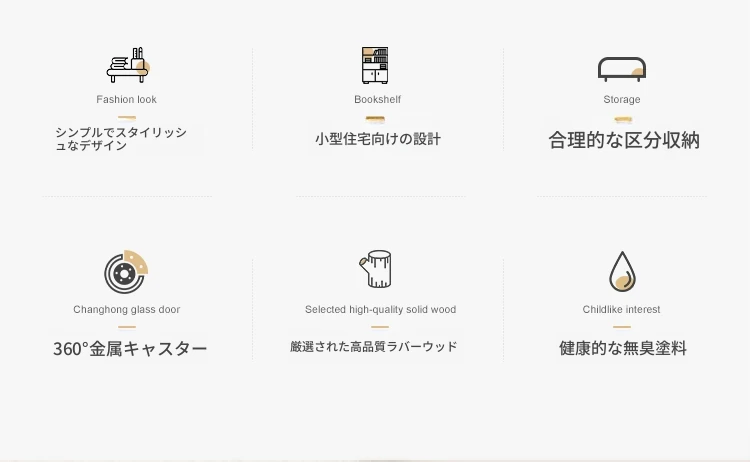This screenshot has width=750, height=462.
Task: Click the "Fashion look" label
Action: pyautogui.click(x=126, y=99)
